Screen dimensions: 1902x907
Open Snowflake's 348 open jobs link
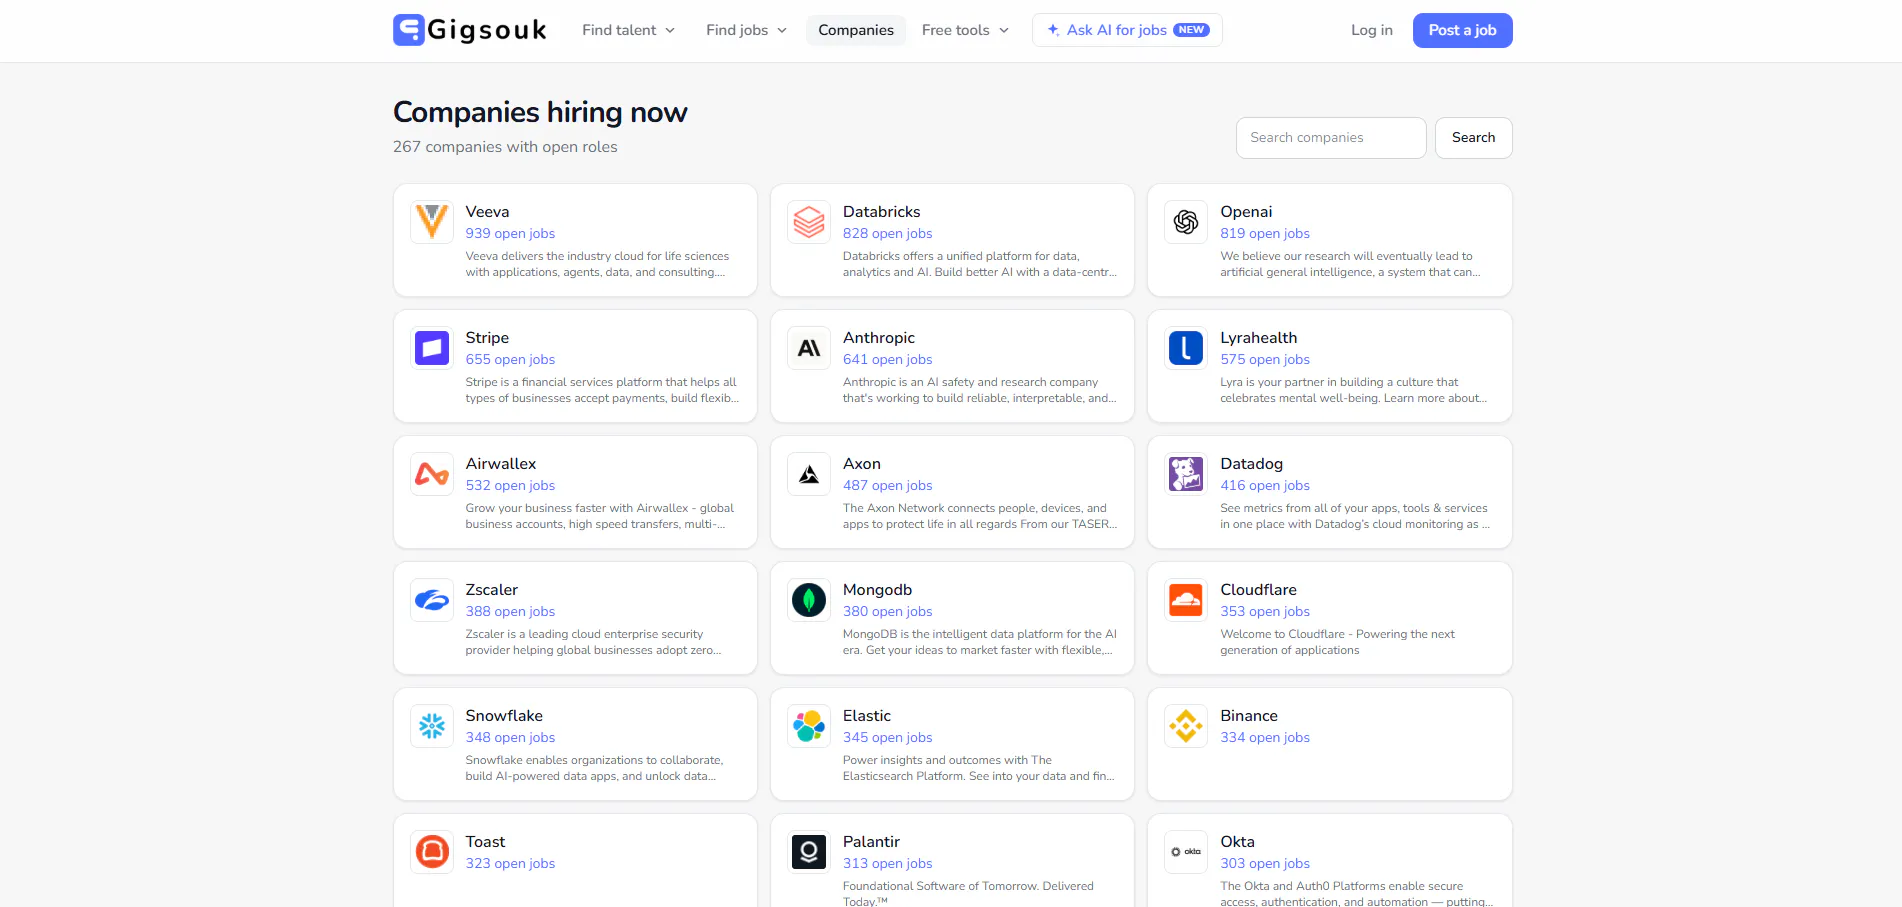tap(510, 737)
